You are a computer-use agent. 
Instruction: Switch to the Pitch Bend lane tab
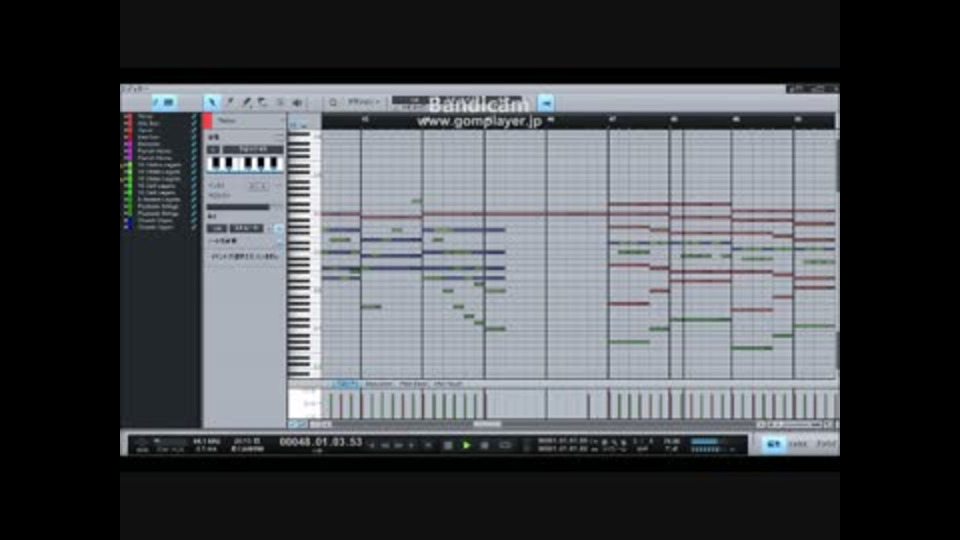413,384
